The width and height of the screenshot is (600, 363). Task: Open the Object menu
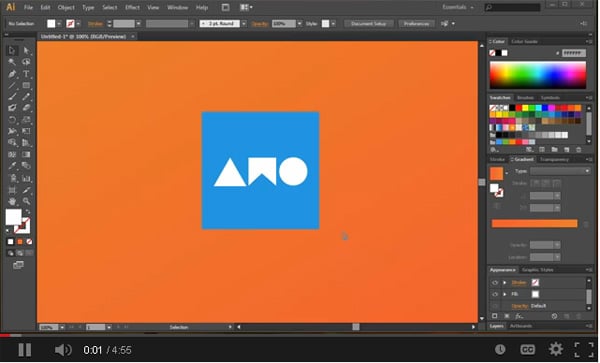pyautogui.click(x=66, y=7)
